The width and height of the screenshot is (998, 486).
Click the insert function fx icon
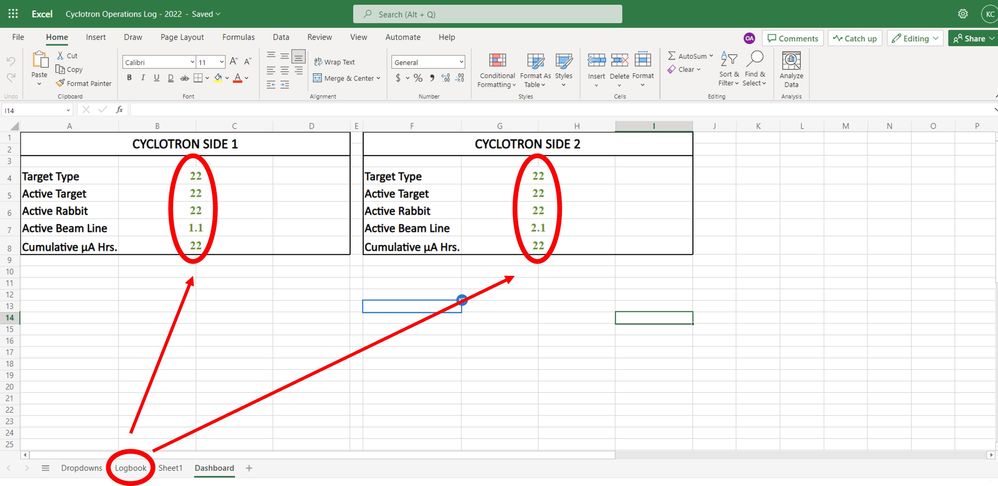119,109
